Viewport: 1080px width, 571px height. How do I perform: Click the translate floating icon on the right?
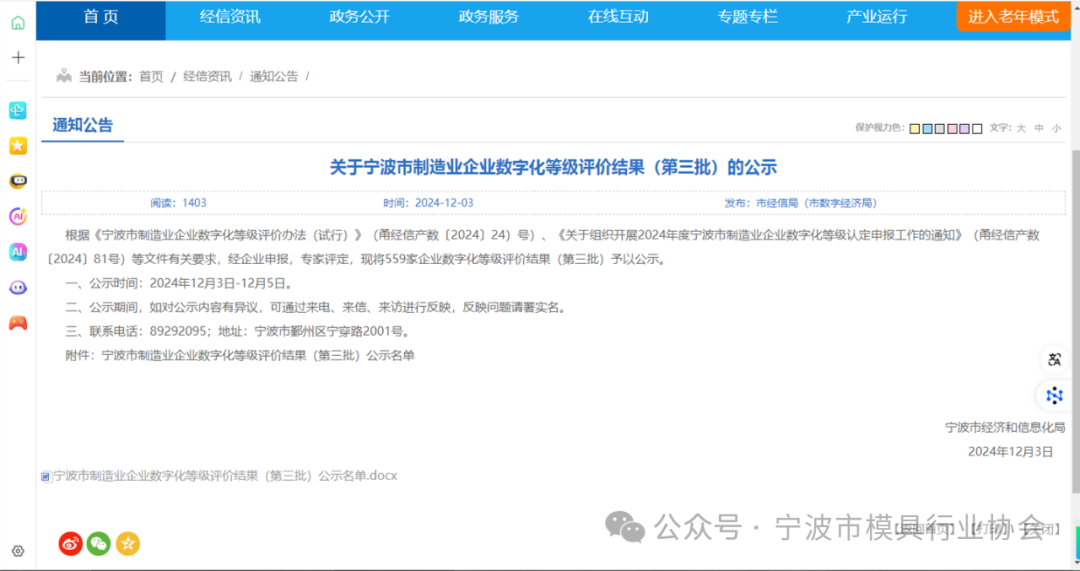[x=1054, y=359]
